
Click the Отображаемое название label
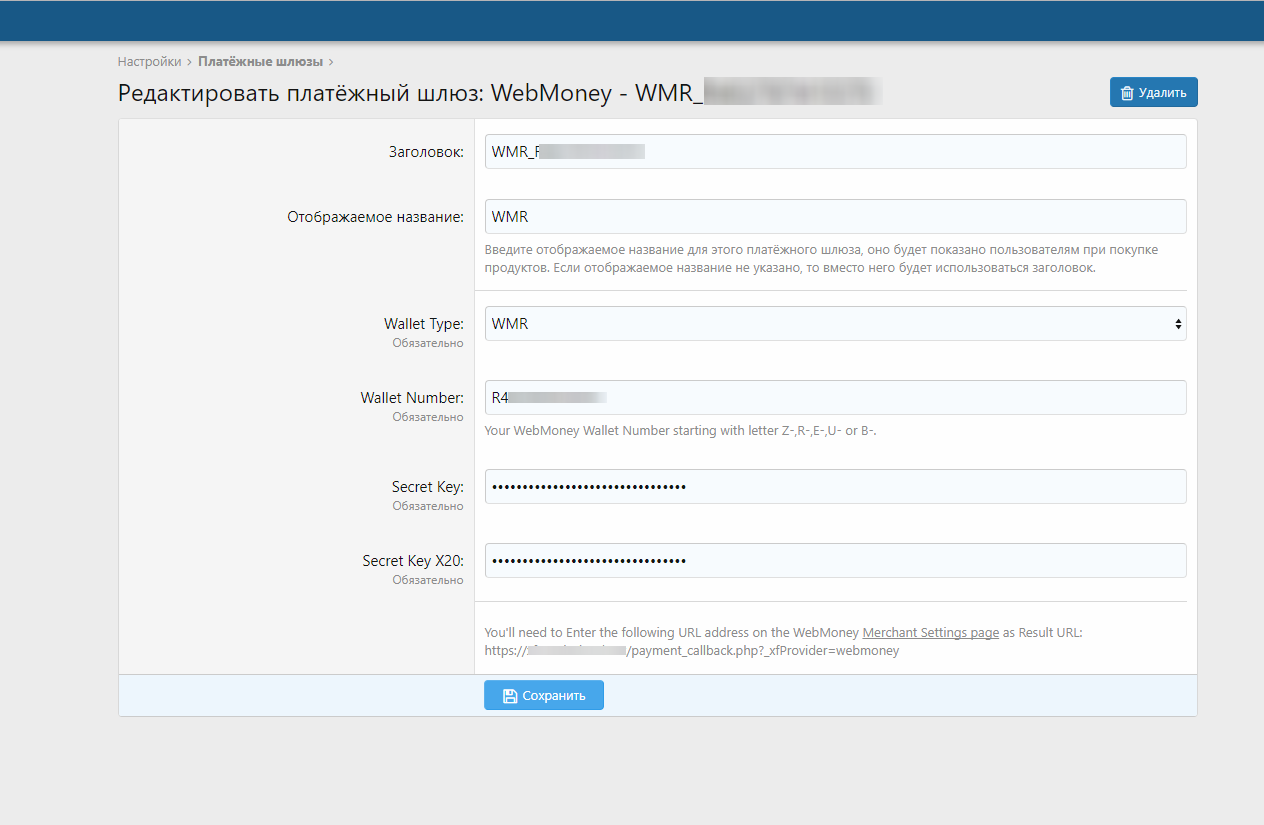(x=376, y=217)
